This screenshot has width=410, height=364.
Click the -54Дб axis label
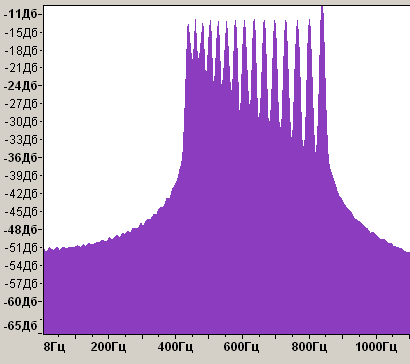click(21, 266)
